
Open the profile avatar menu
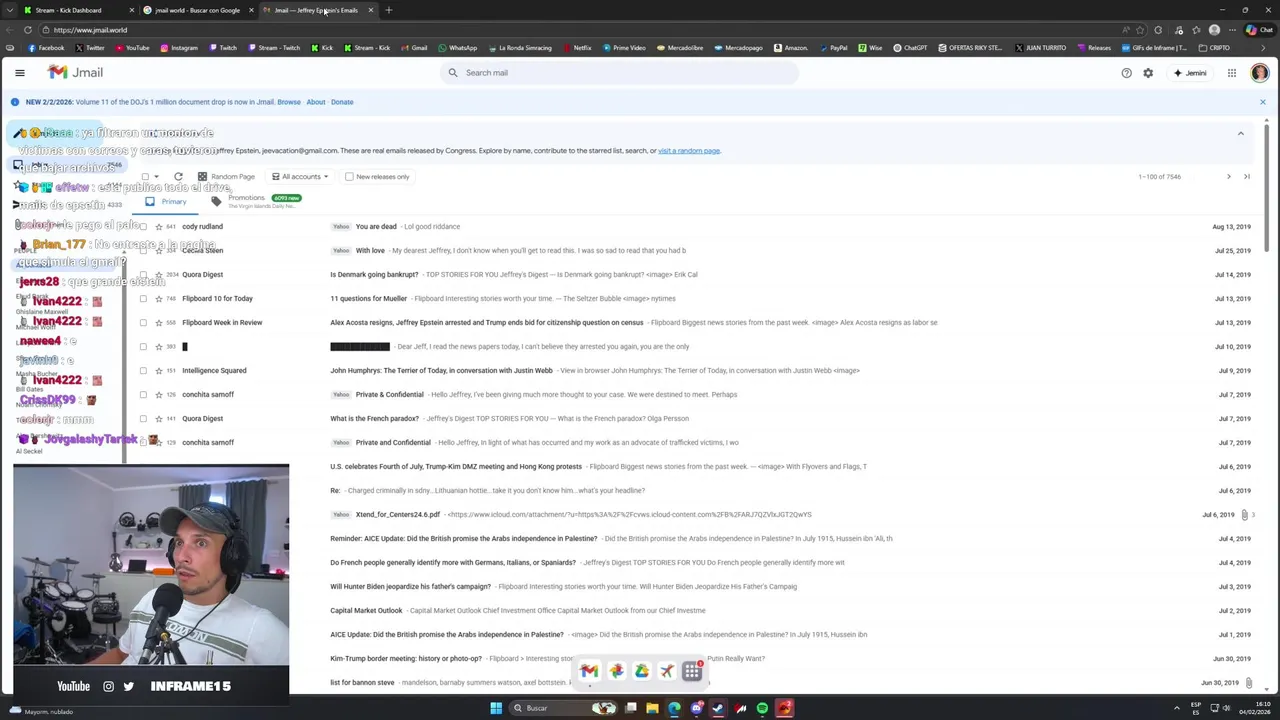1259,73
